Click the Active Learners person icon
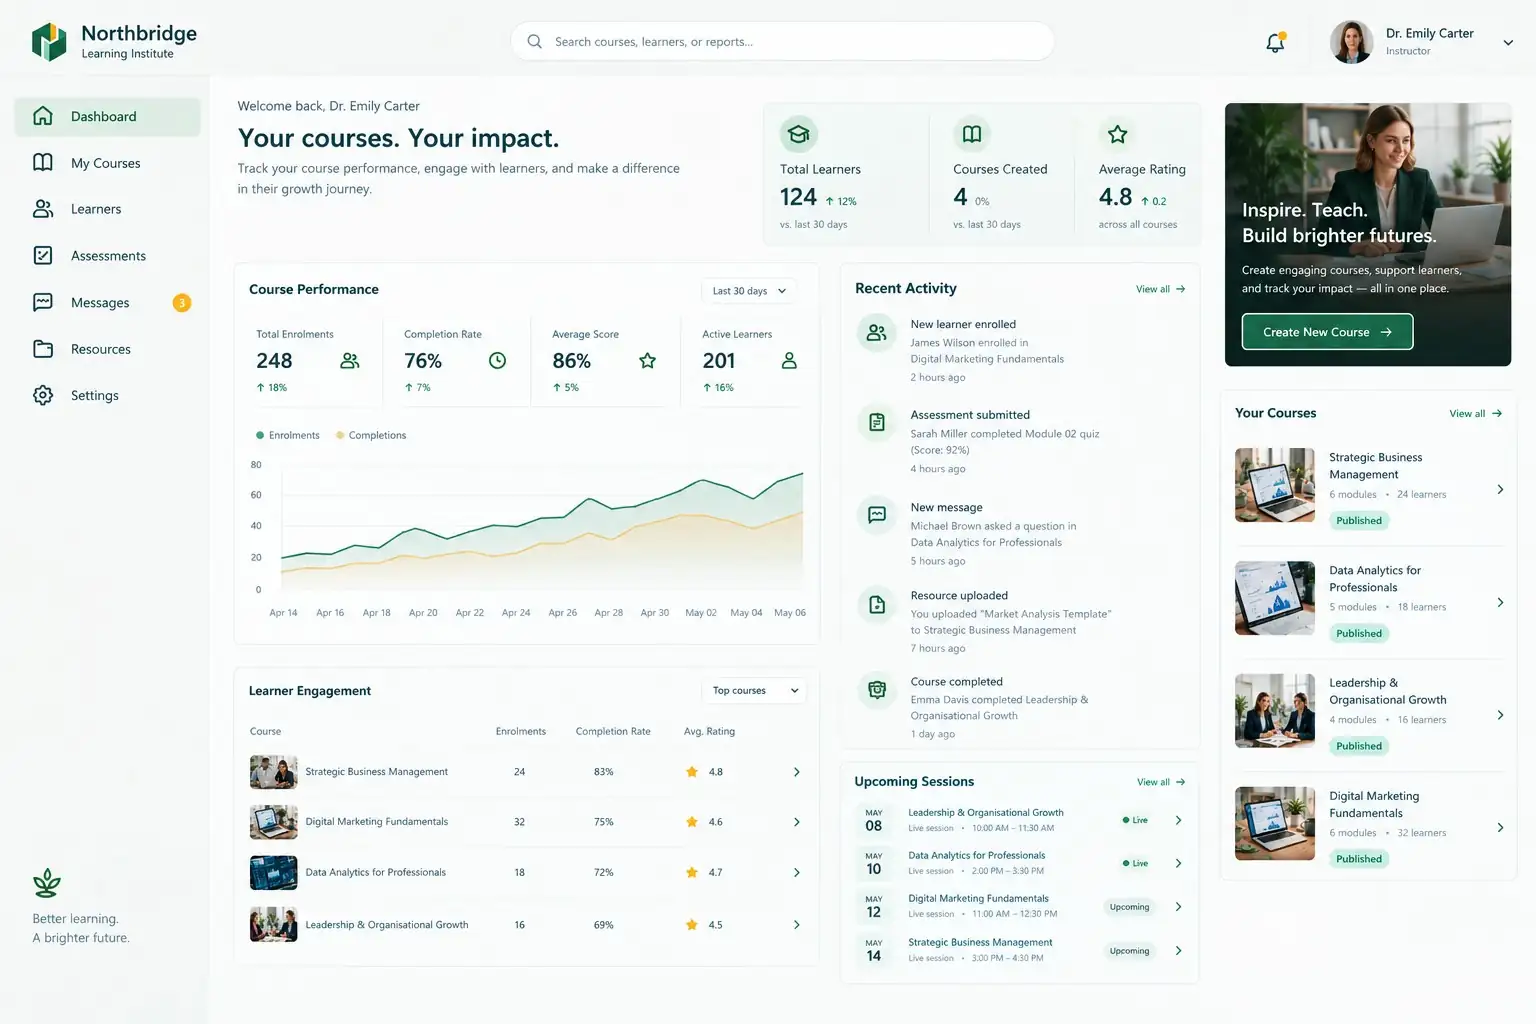The image size is (1536, 1024). [789, 361]
